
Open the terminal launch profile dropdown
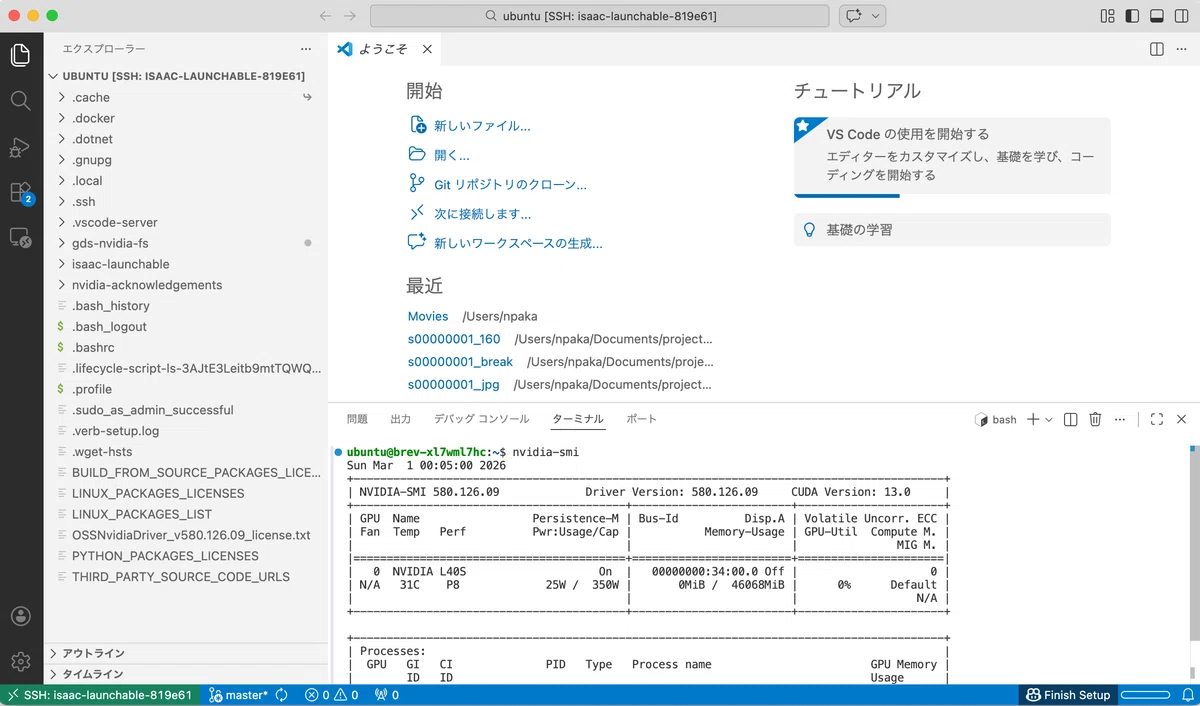click(x=1049, y=420)
